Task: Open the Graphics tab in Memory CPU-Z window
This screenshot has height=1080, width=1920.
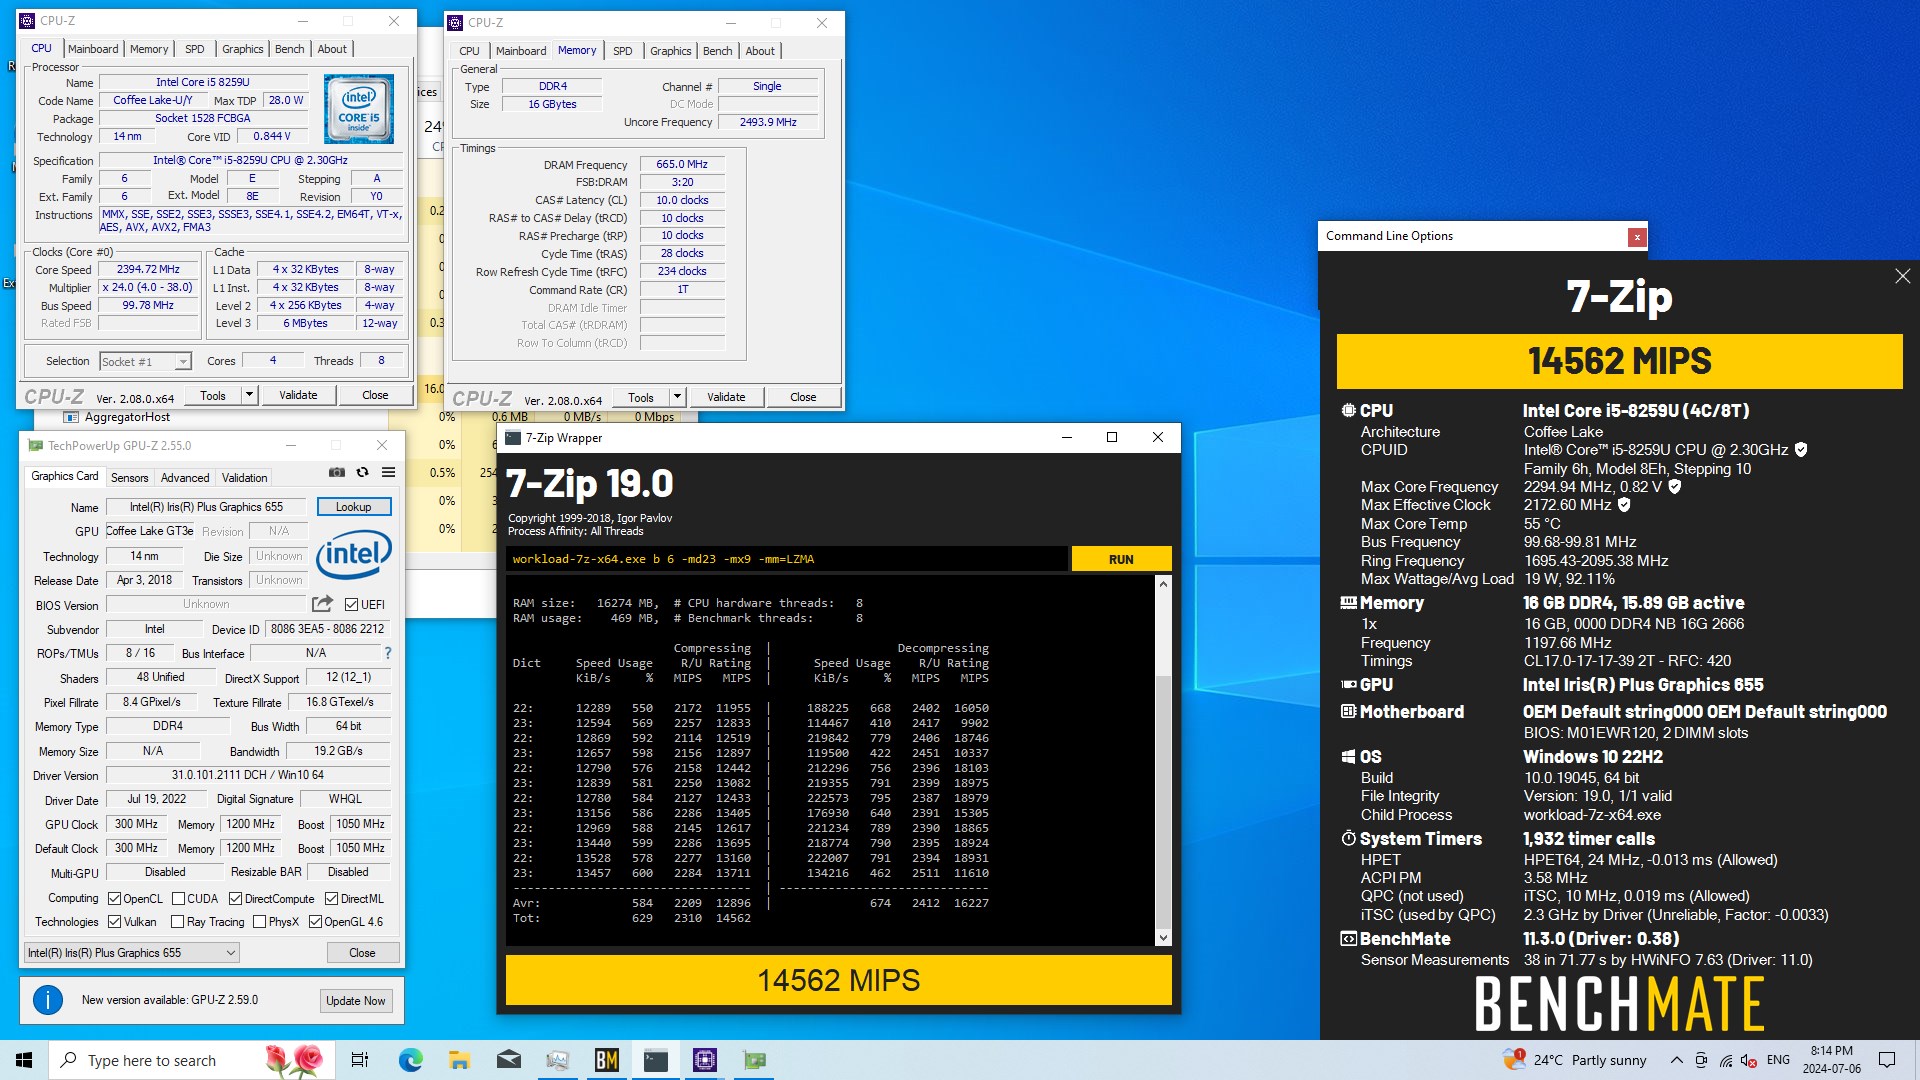Action: 670,51
